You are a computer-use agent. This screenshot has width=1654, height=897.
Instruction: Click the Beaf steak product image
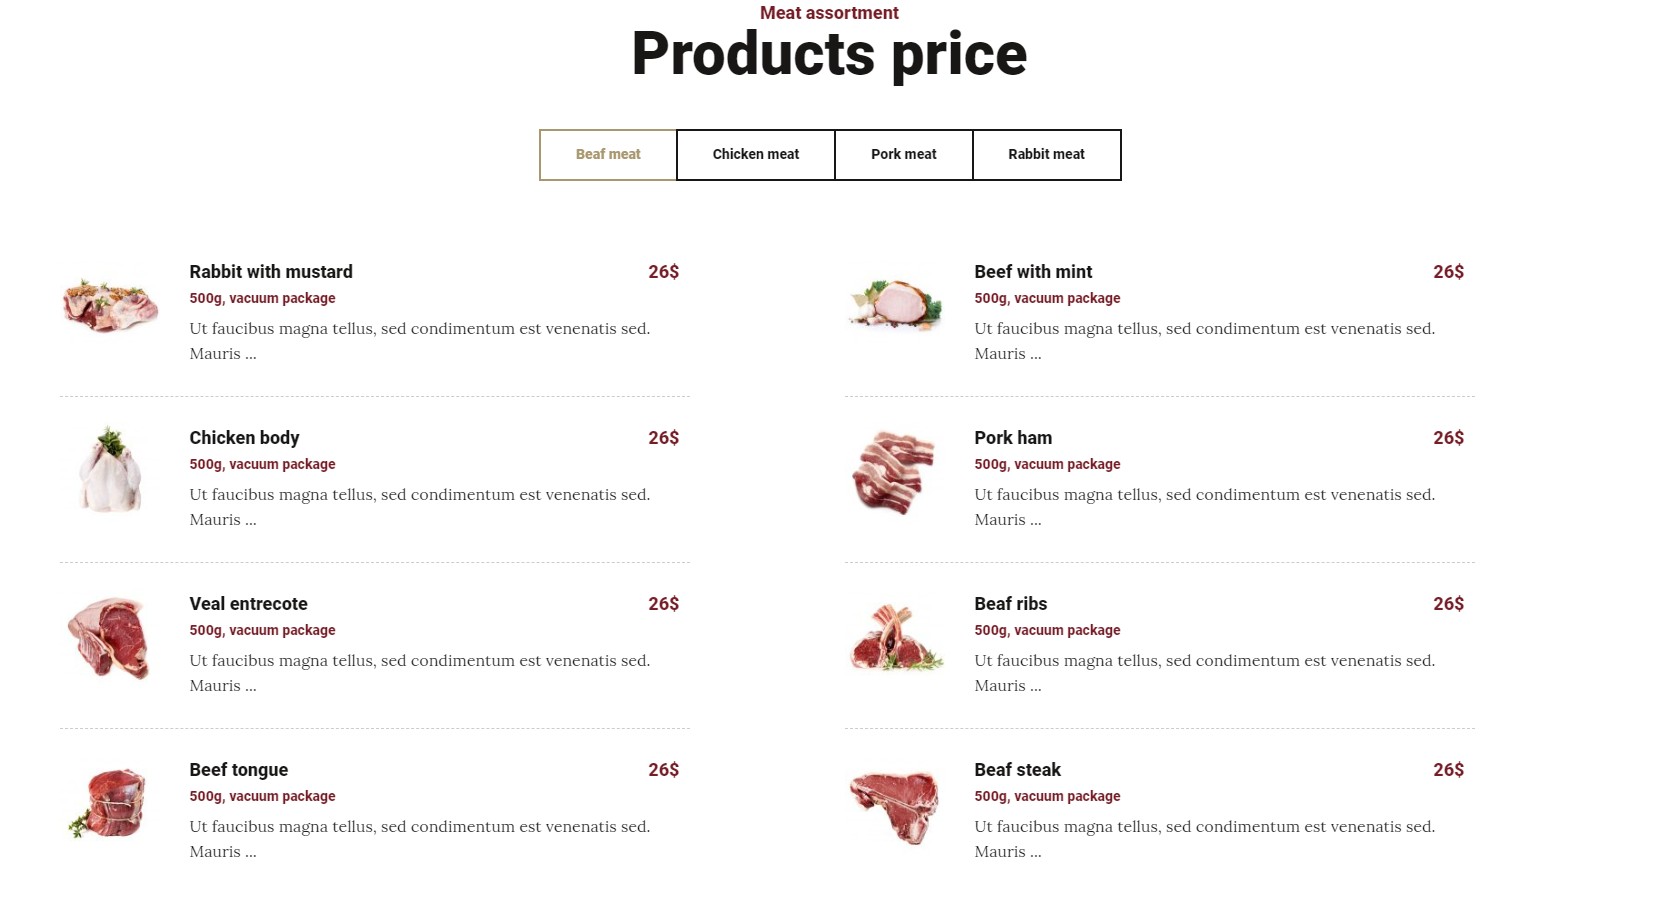895,807
